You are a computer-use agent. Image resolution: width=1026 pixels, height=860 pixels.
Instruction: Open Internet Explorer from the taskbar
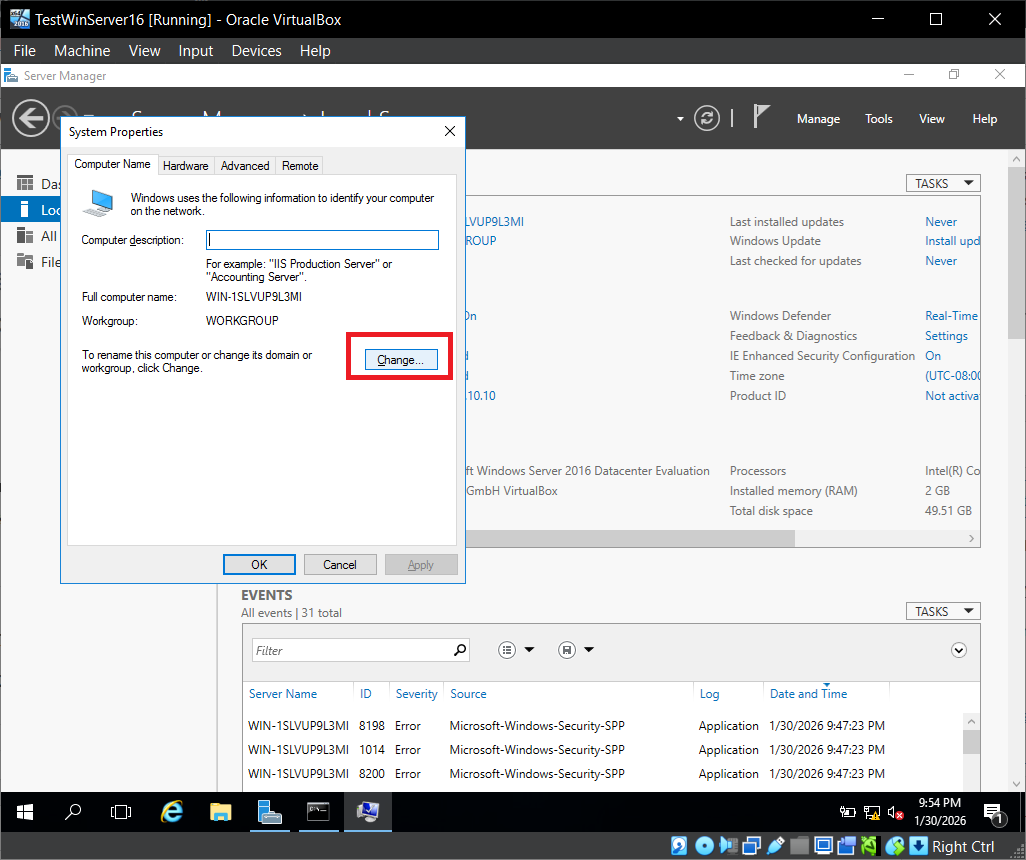pos(172,812)
